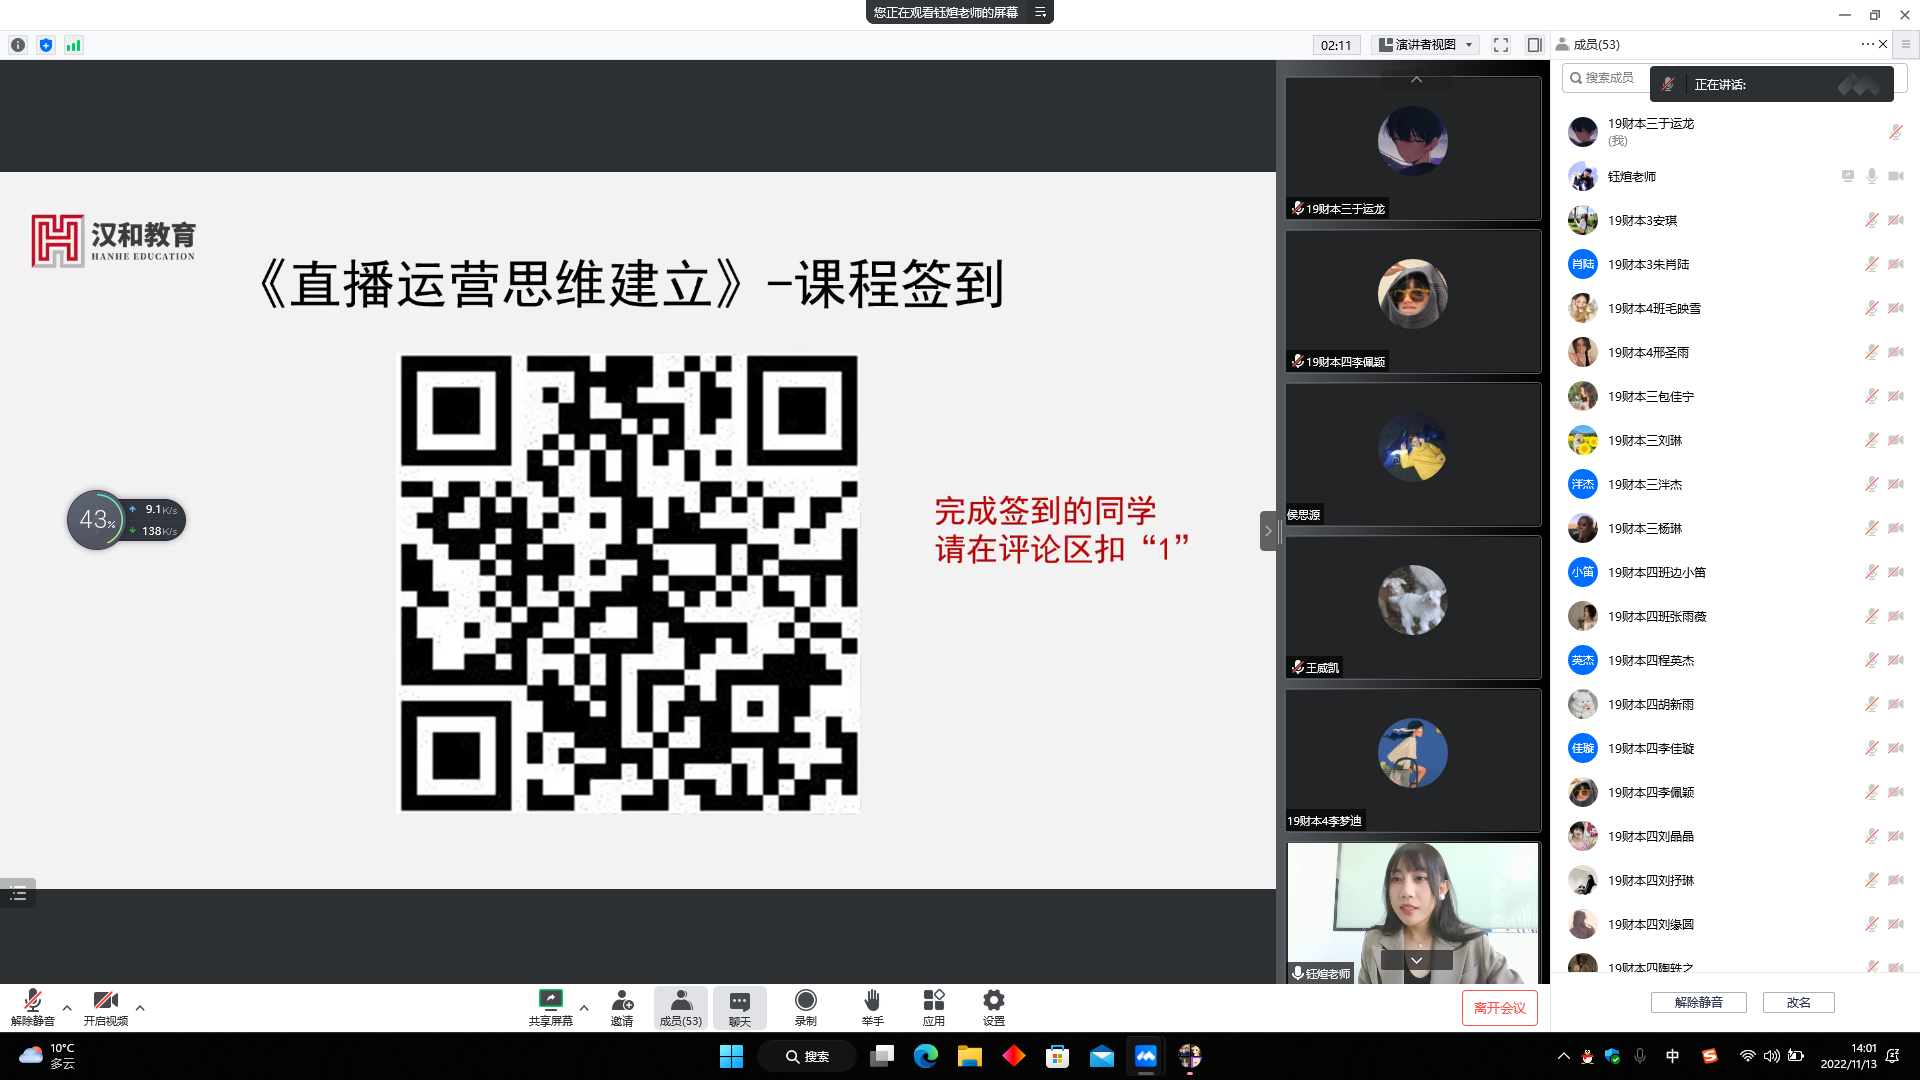Start recording with the 录制 icon

coord(805,1001)
